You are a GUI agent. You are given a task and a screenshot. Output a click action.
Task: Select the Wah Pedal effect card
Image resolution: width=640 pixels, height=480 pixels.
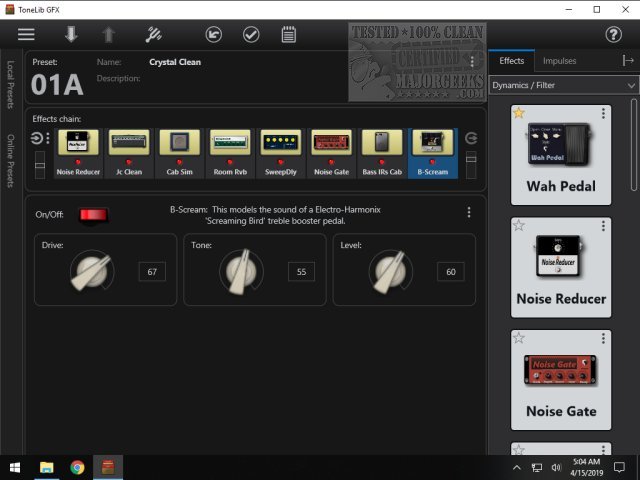(561, 155)
